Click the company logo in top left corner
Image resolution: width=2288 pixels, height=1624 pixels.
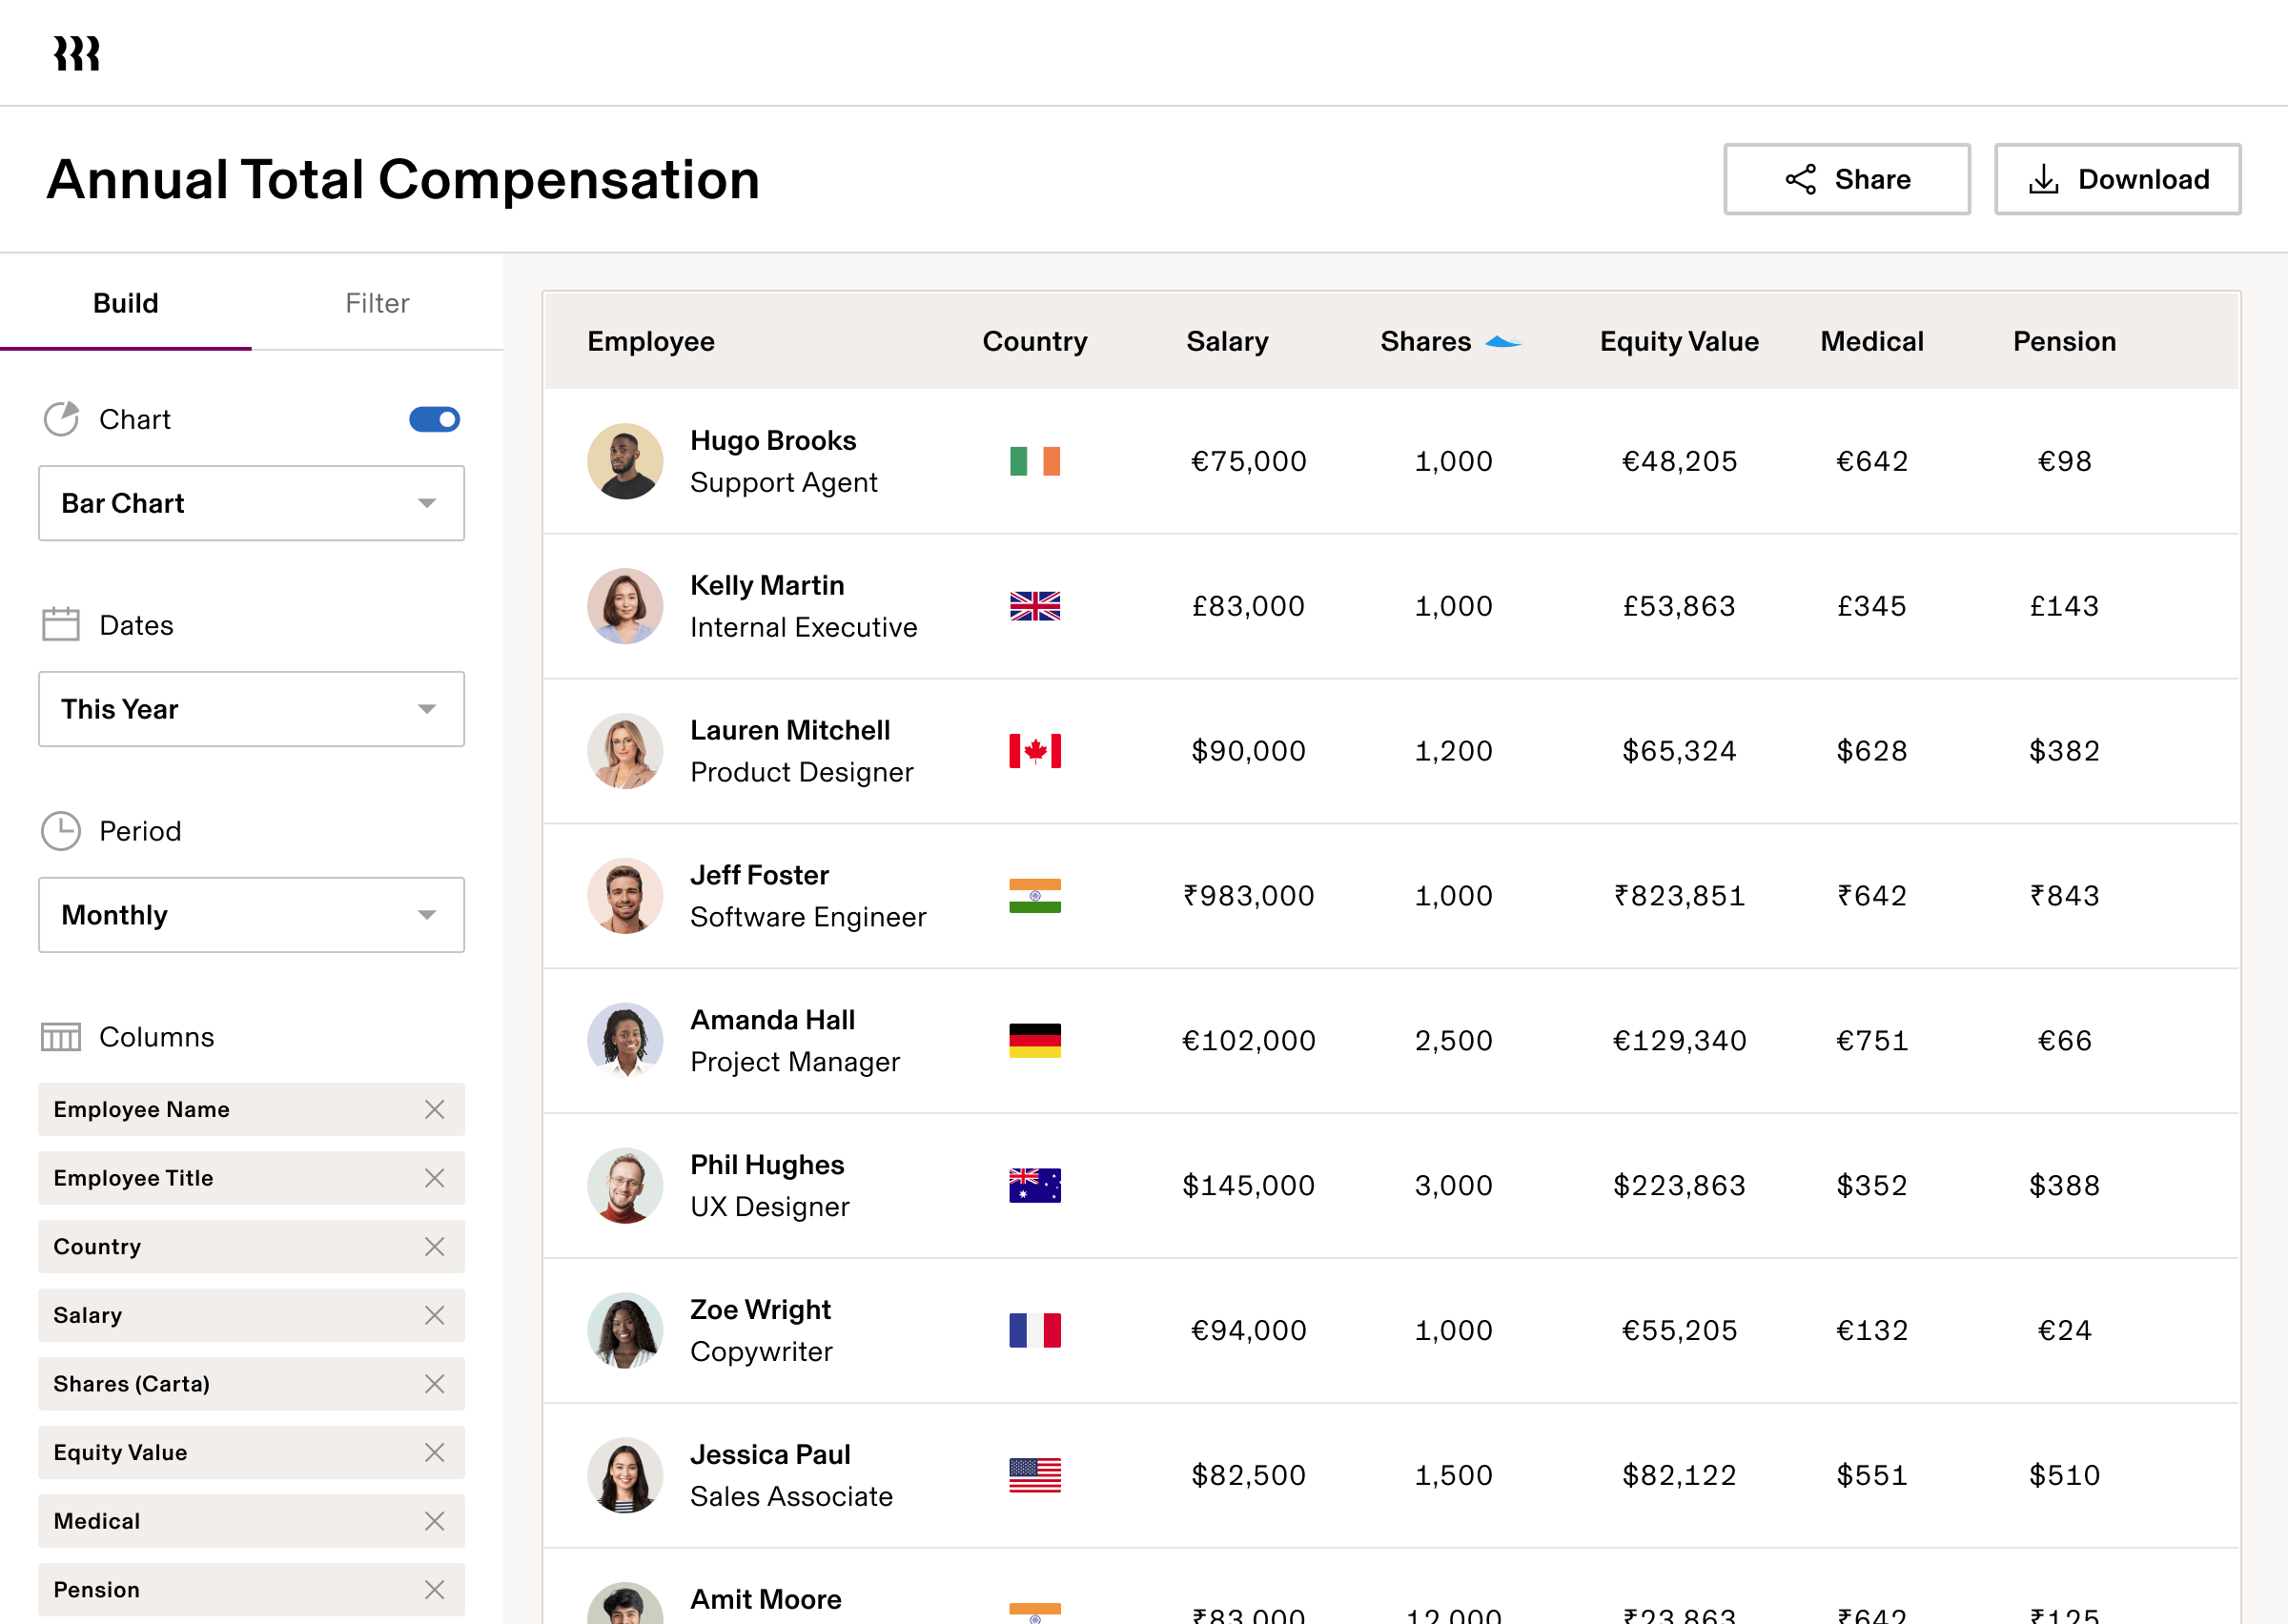[x=76, y=52]
